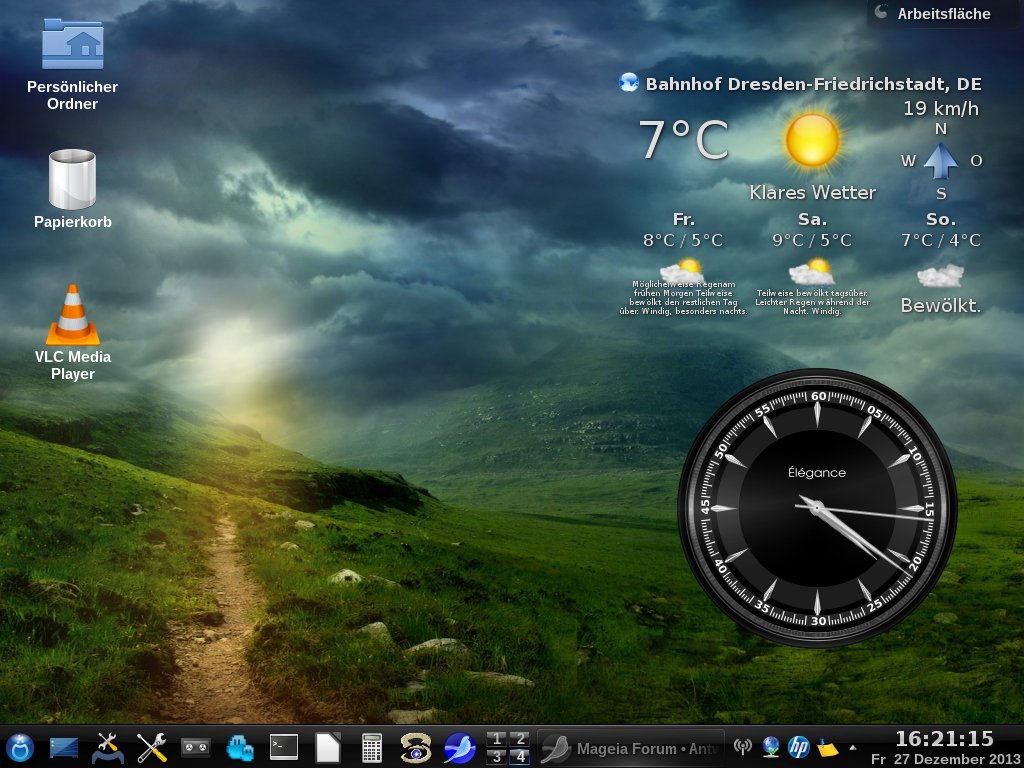Click the date Fr 27 Dezember 2013
The height and width of the screenshot is (768, 1024).
point(947,760)
